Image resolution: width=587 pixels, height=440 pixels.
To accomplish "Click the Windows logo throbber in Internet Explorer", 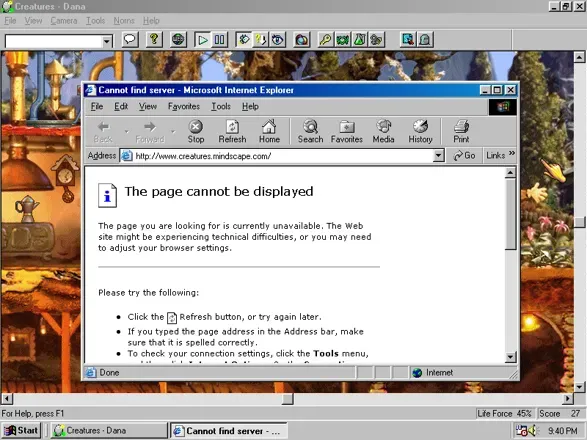I will pyautogui.click(x=503, y=107).
